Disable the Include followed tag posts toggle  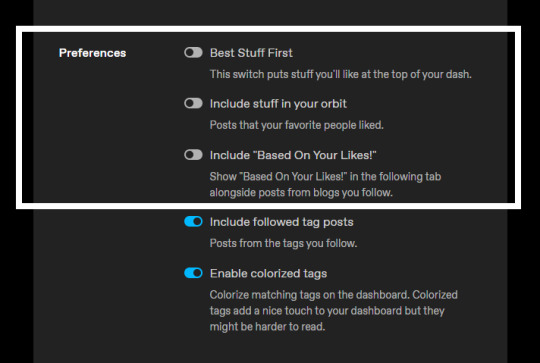pyautogui.click(x=193, y=221)
